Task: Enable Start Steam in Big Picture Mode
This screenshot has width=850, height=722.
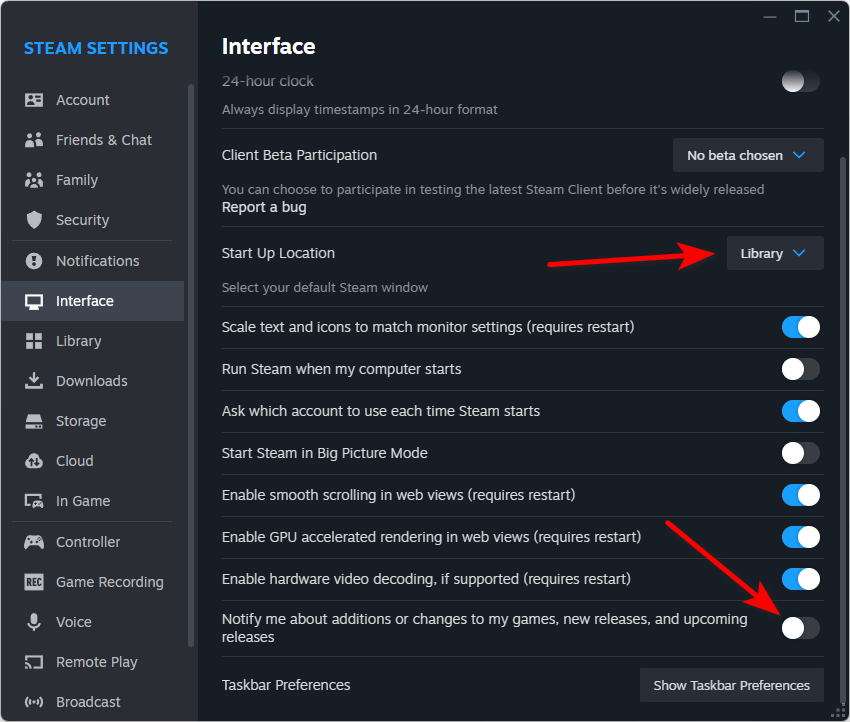Action: tap(801, 453)
